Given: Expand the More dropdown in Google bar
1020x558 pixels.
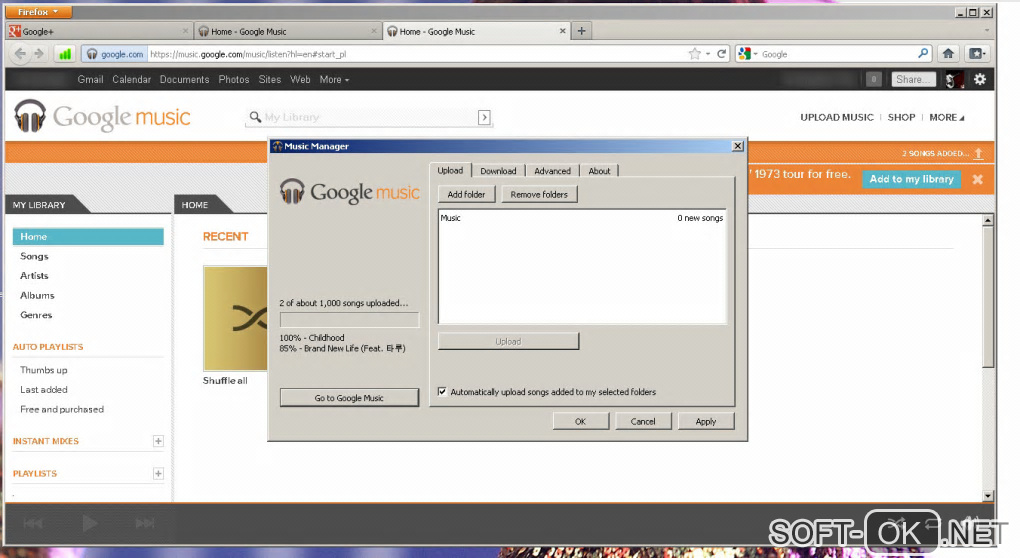Looking at the screenshot, I should point(334,79).
